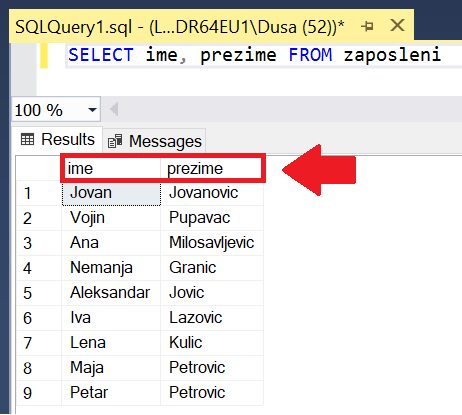Select the Petrovic cell in row 9

[x=212, y=393]
